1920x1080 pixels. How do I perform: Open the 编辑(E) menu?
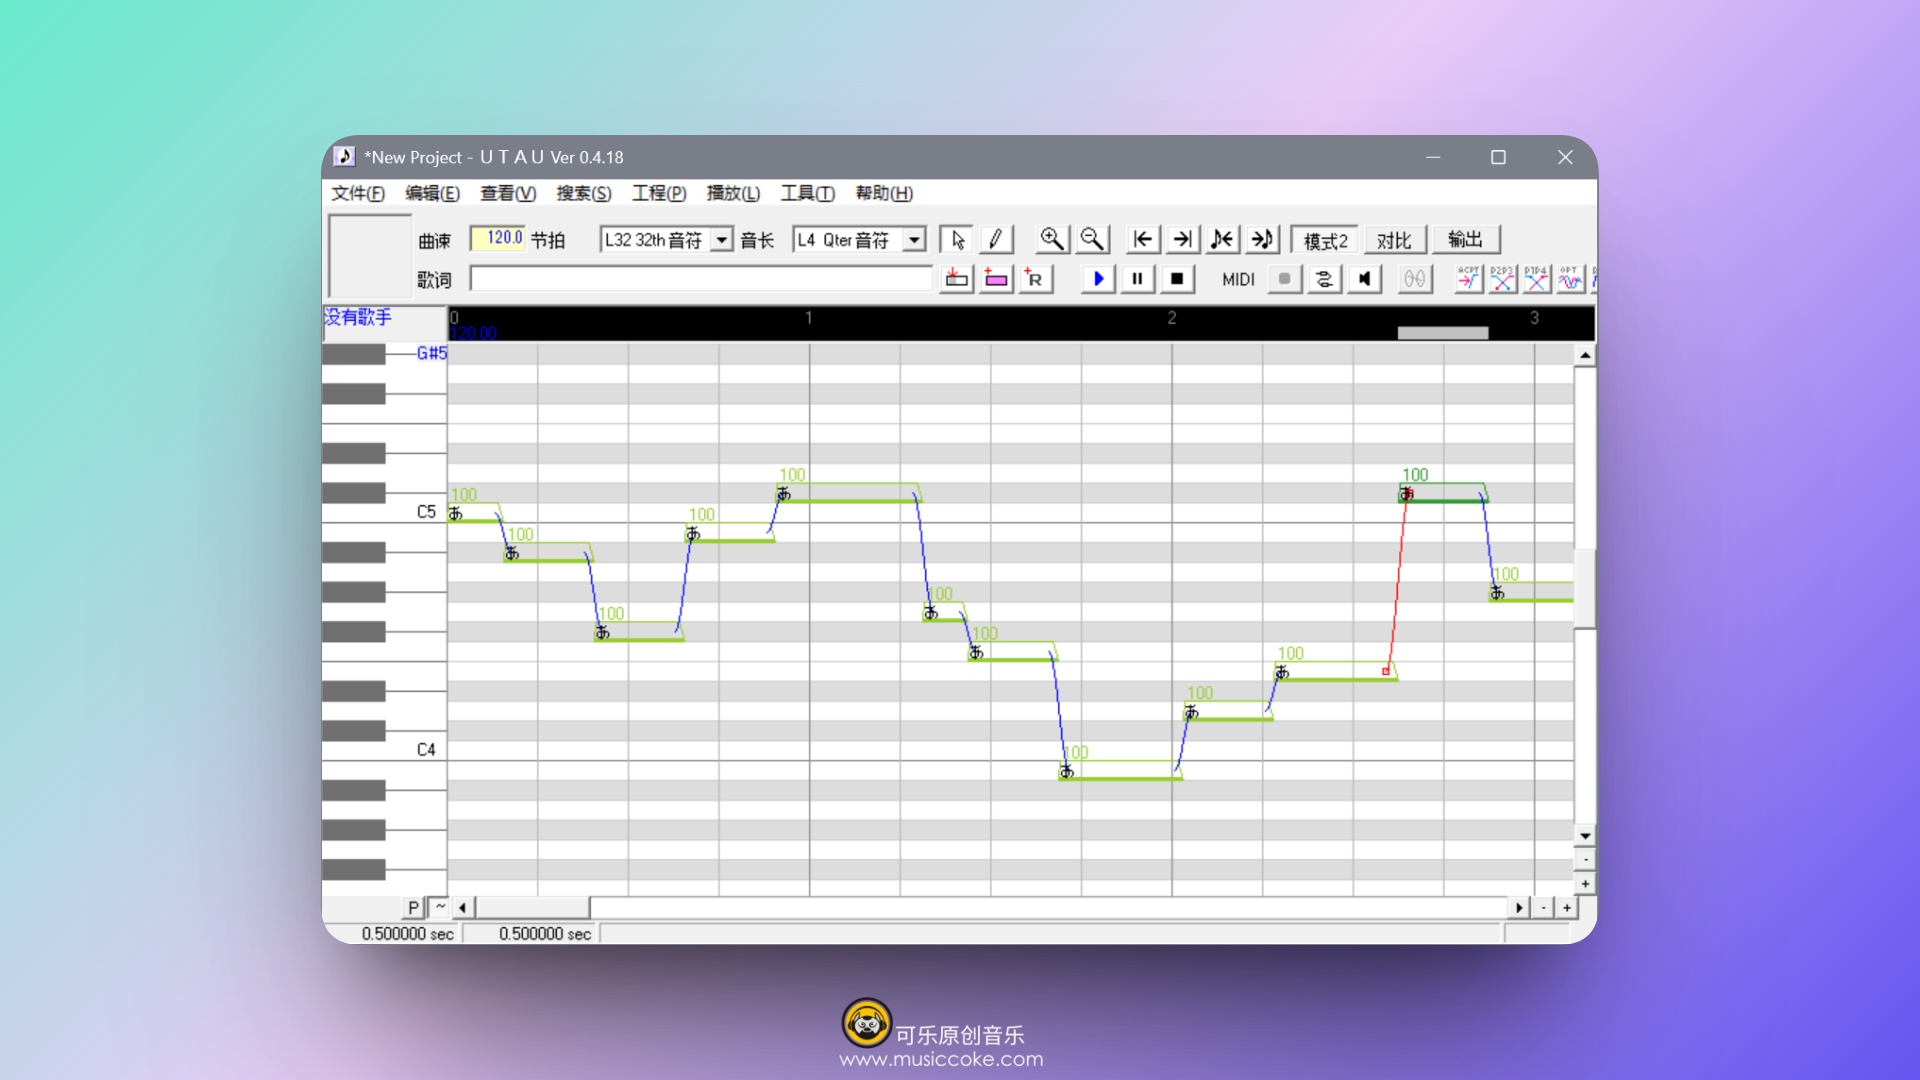point(432,193)
